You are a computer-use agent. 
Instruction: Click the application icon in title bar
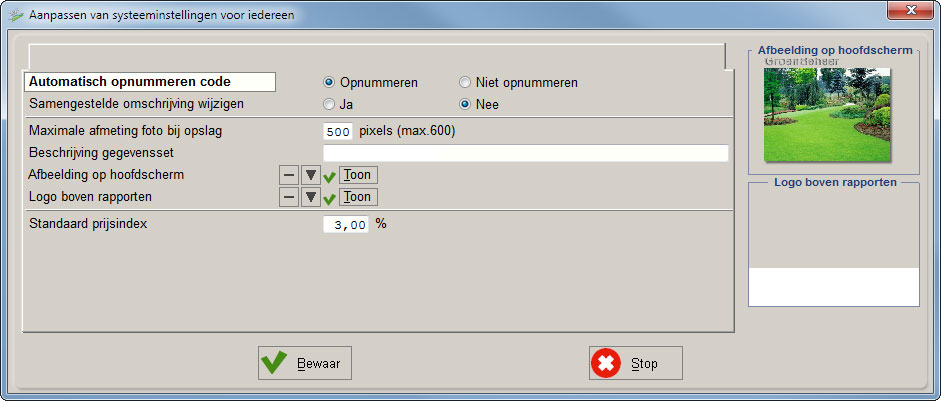pyautogui.click(x=15, y=16)
